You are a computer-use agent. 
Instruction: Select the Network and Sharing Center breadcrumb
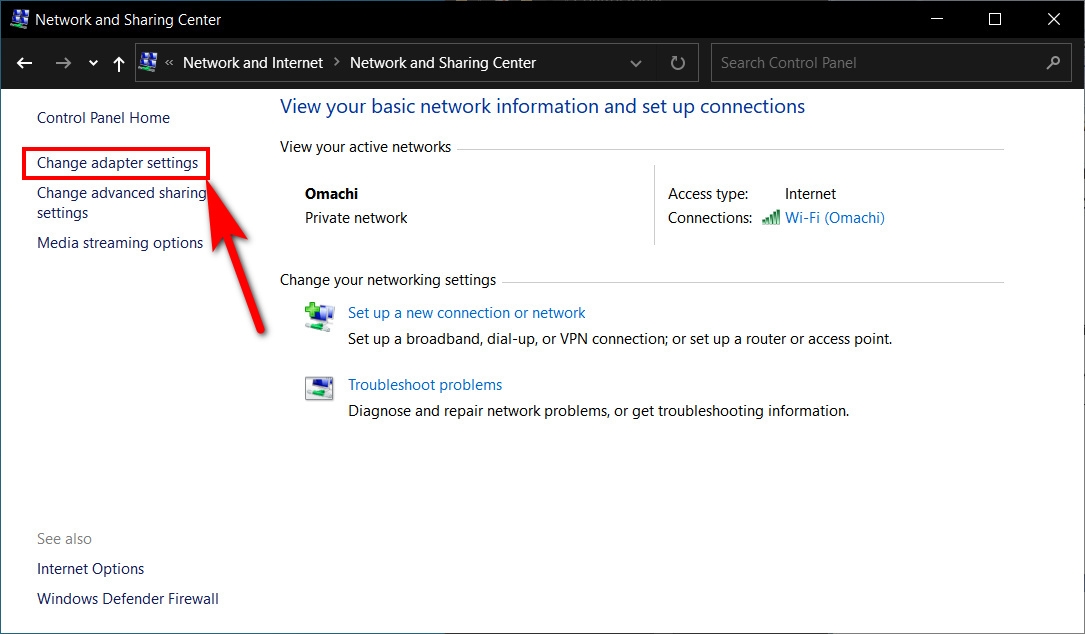coord(443,63)
